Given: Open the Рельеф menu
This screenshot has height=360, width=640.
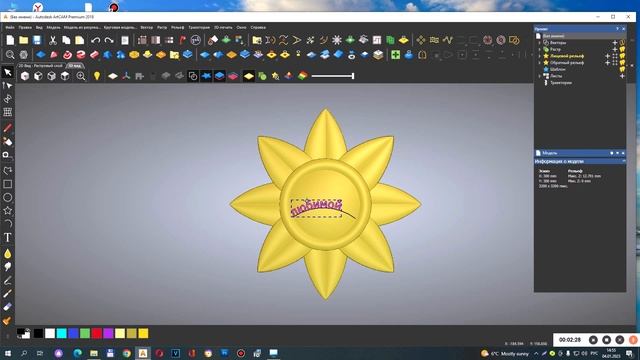Looking at the screenshot, I should tap(177, 27).
